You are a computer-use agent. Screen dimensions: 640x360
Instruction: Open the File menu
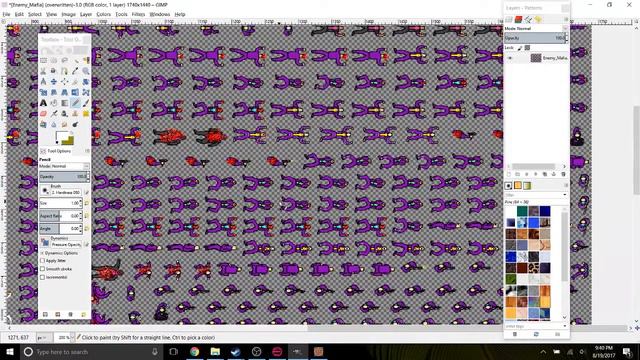[6, 14]
